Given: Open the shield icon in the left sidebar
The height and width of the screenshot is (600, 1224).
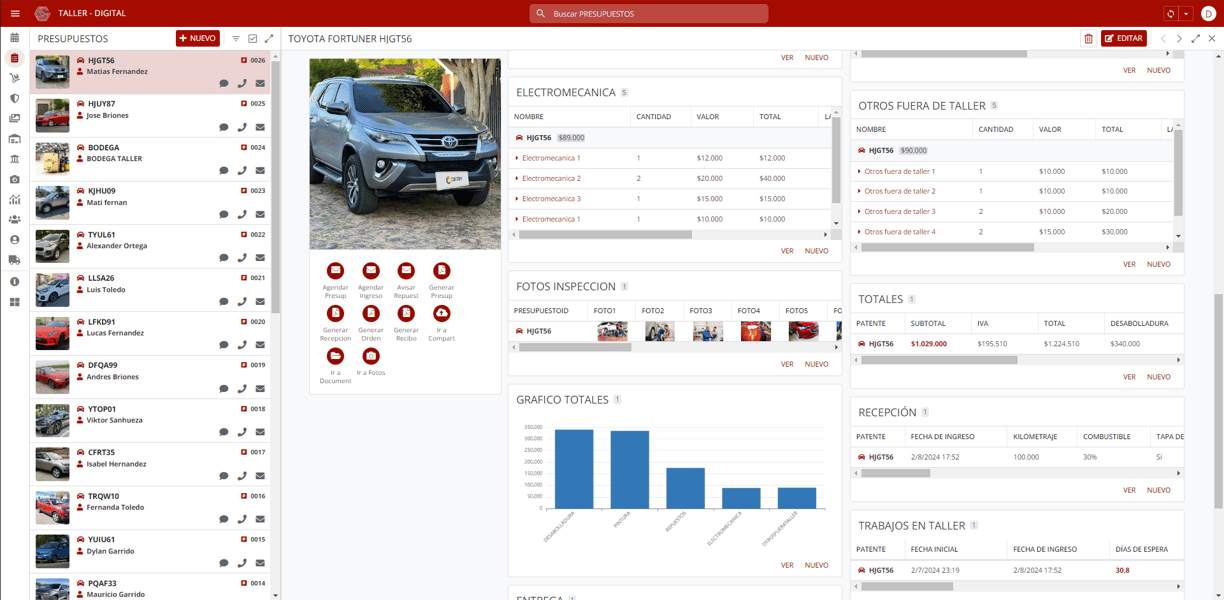Looking at the screenshot, I should pos(15,98).
